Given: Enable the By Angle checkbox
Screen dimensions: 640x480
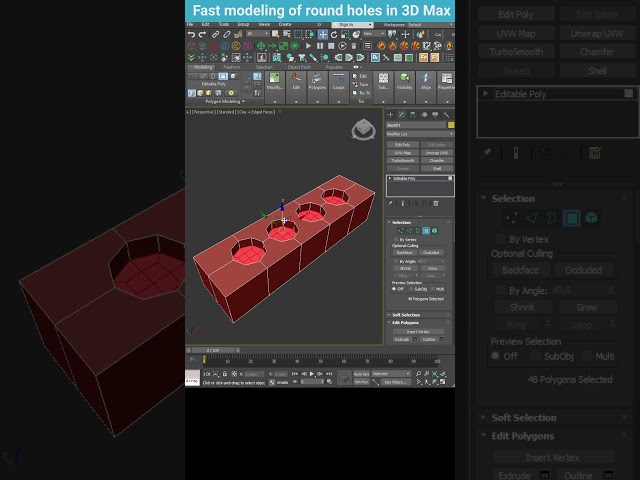Looking at the screenshot, I should pyautogui.click(x=396, y=261).
